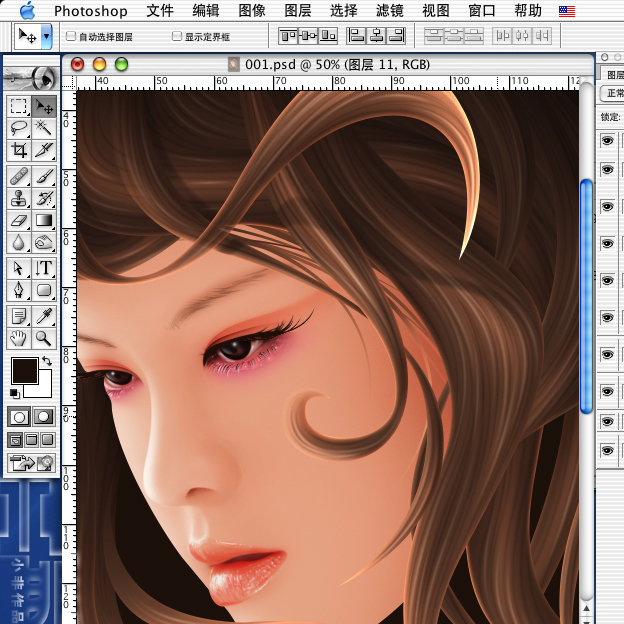Image resolution: width=624 pixels, height=624 pixels.
Task: Open blend mode 正常 dropdown
Action: [x=612, y=93]
